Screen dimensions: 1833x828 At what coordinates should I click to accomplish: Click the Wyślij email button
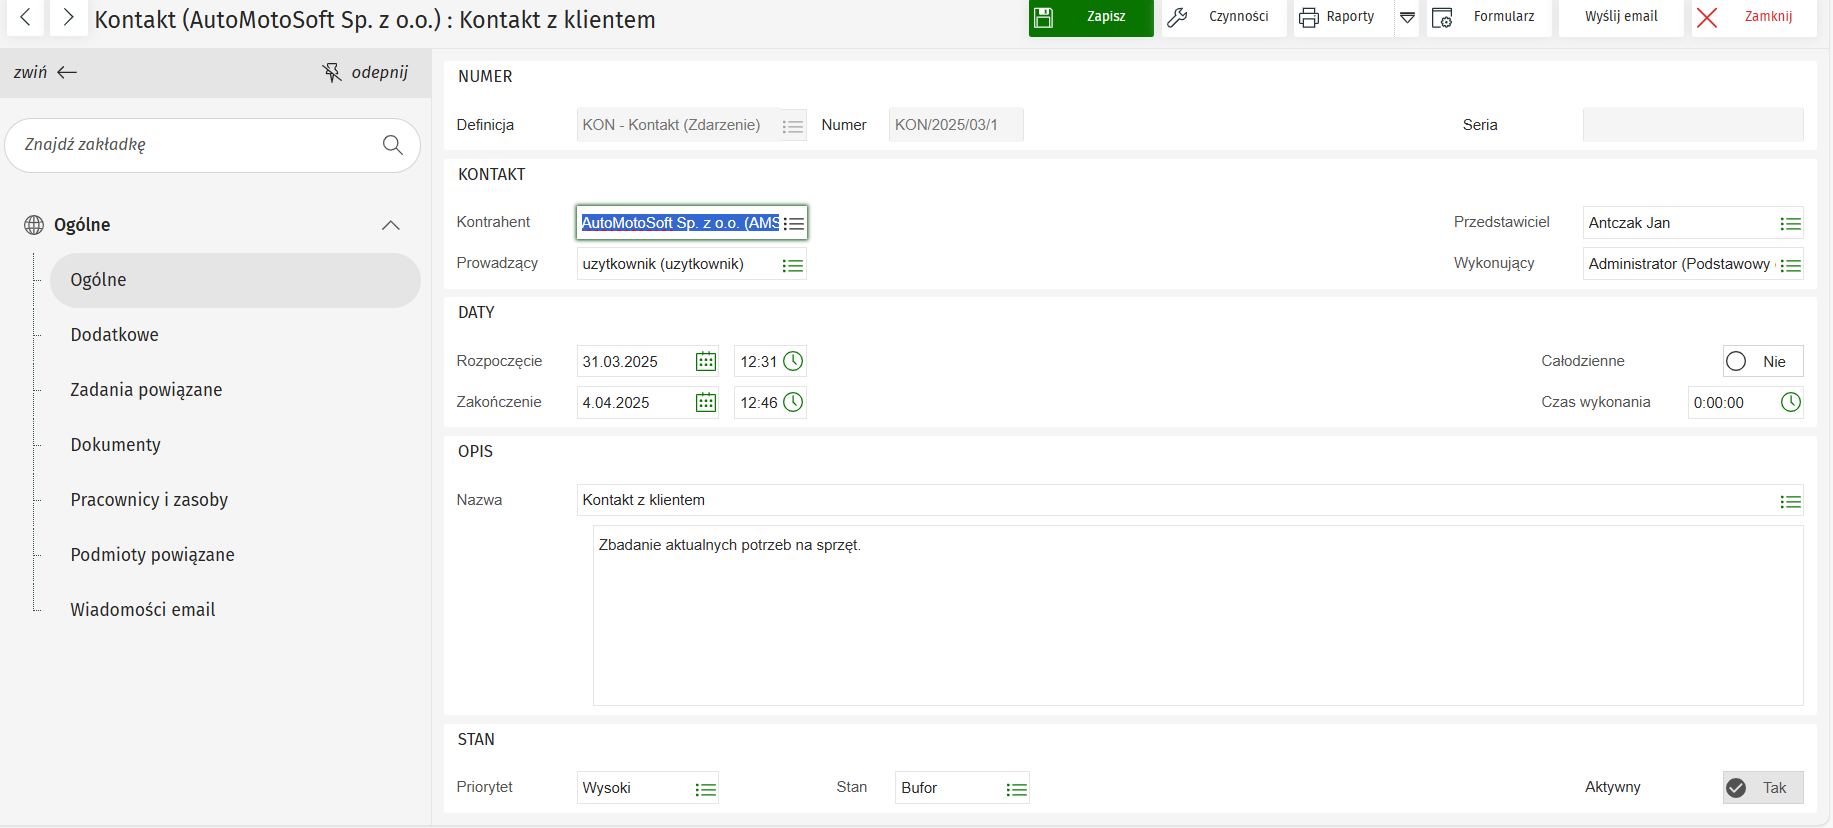coord(1620,17)
